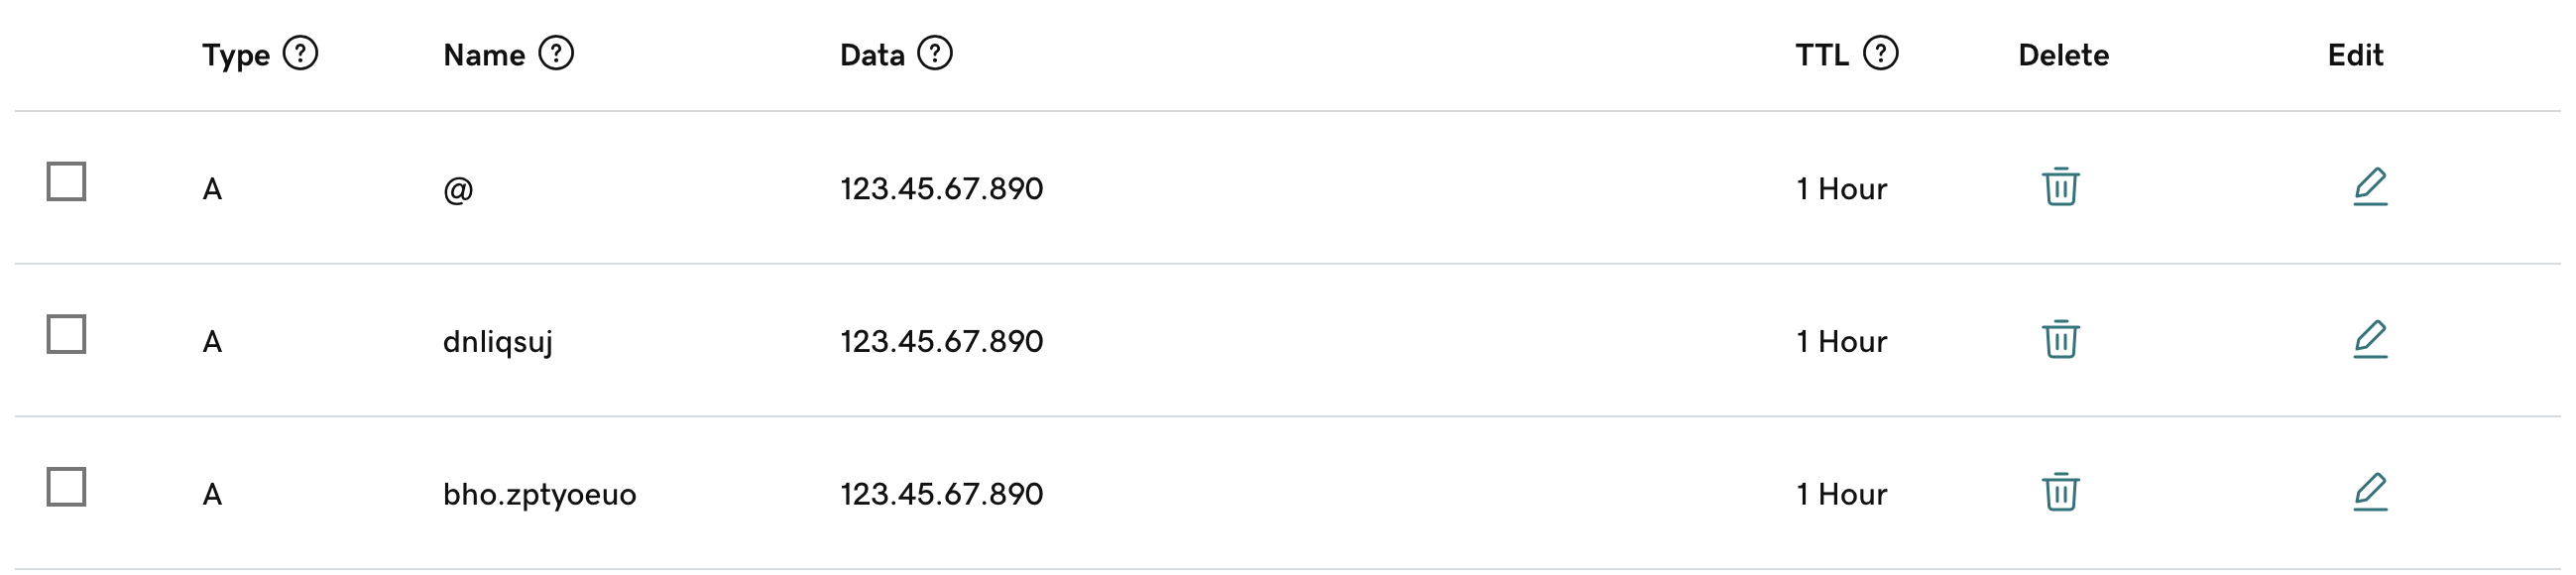Click the bho.zptyoeuo record name

[x=539, y=494]
